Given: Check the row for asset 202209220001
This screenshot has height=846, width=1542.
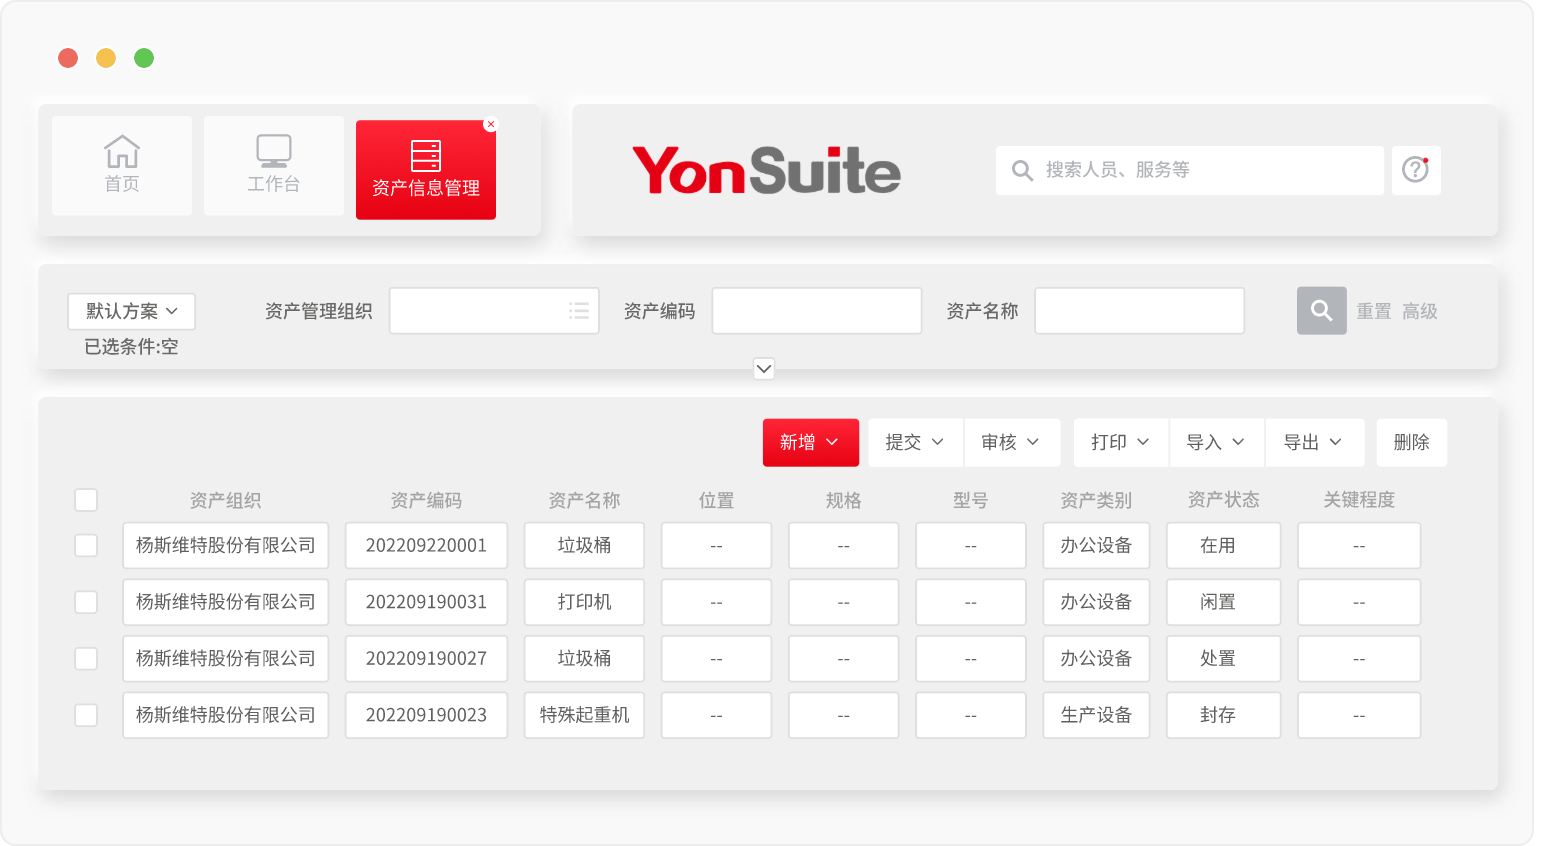Looking at the screenshot, I should pyautogui.click(x=86, y=545).
